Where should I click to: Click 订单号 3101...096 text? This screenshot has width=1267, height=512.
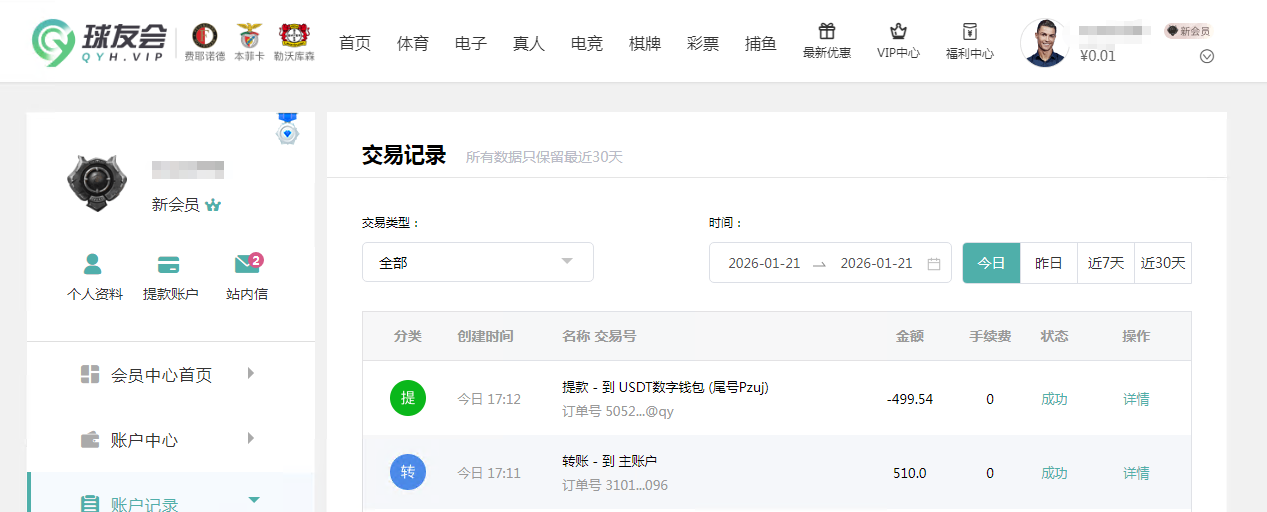(x=615, y=485)
